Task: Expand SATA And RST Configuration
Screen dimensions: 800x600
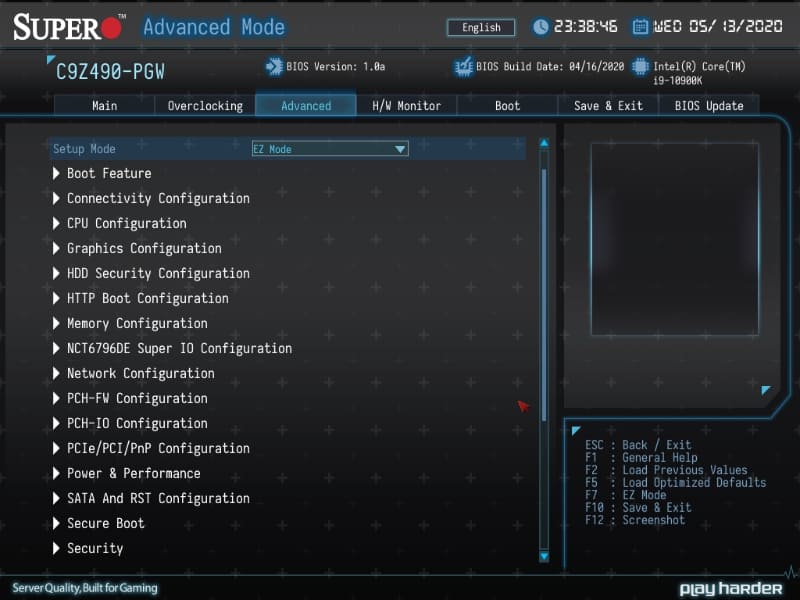Action: point(150,498)
